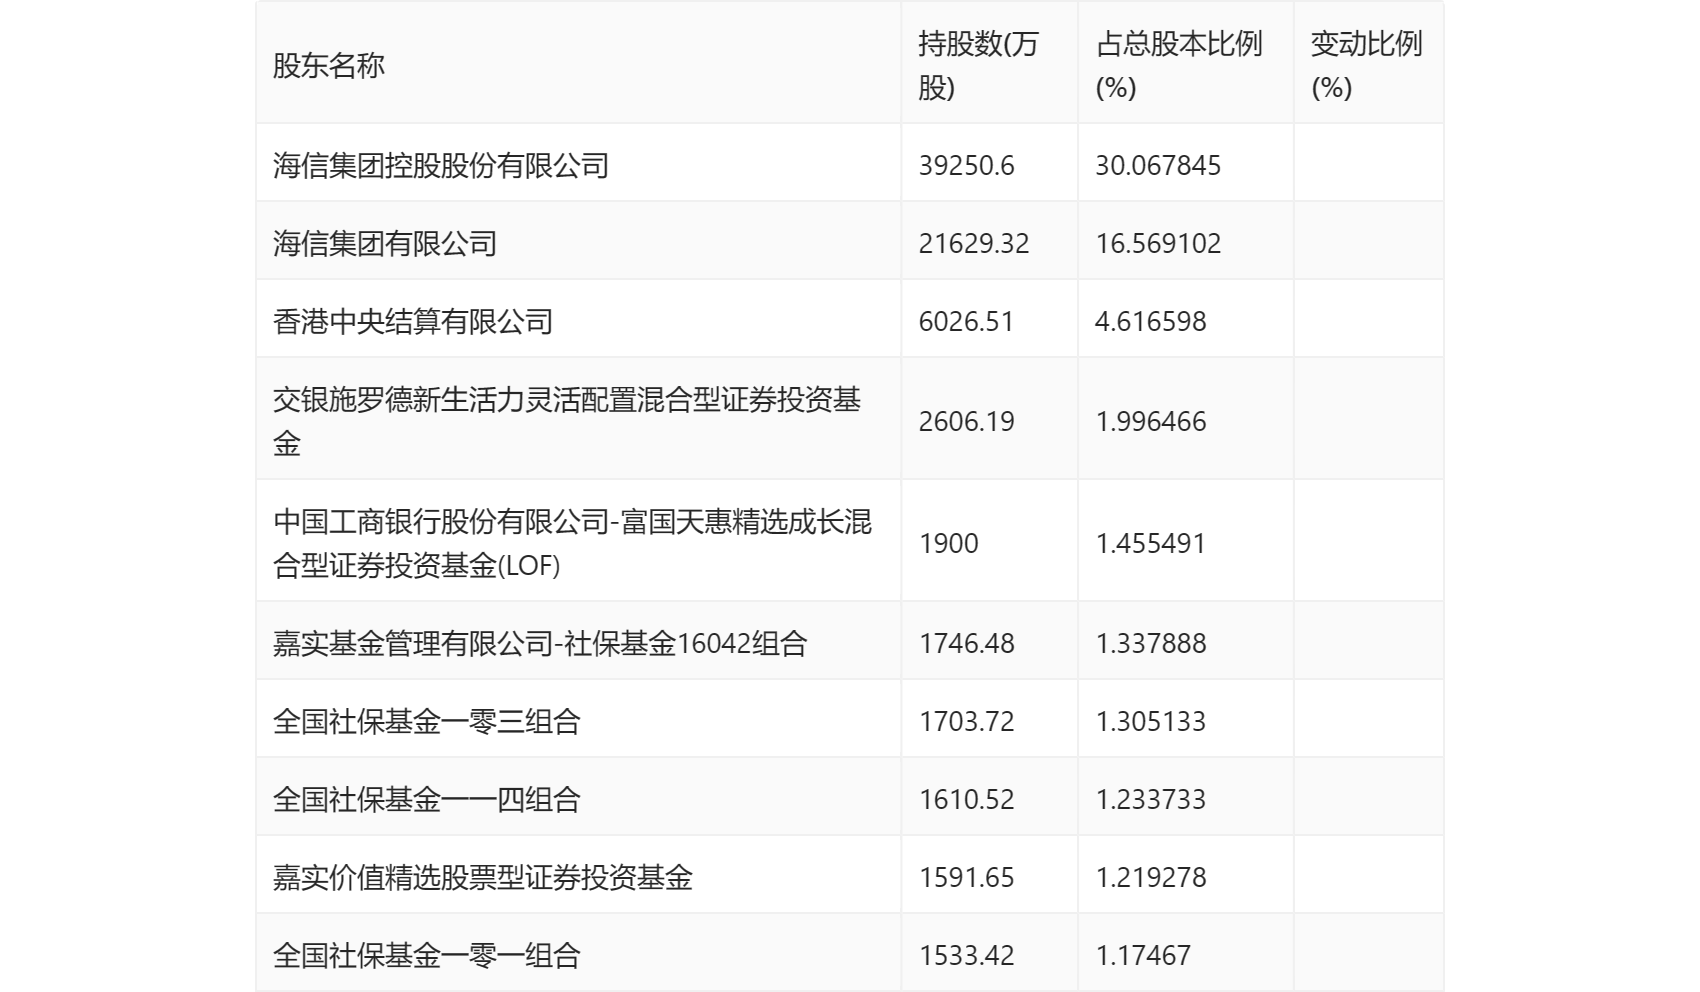Select shareholder 全国社保基金一零三组合

click(427, 721)
